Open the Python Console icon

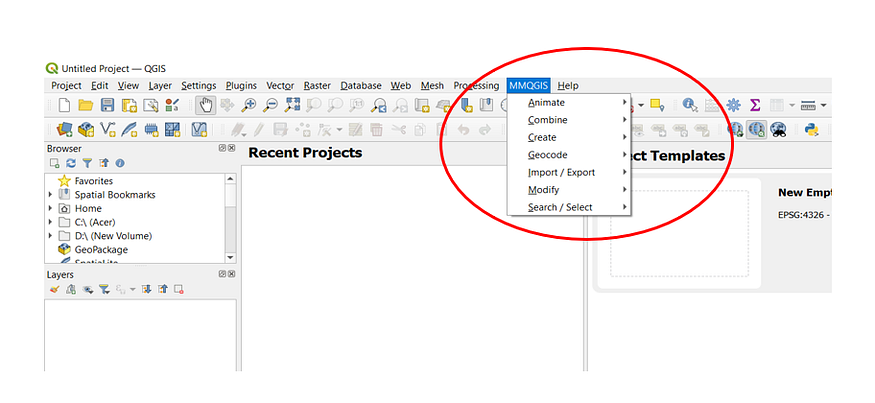tap(811, 130)
